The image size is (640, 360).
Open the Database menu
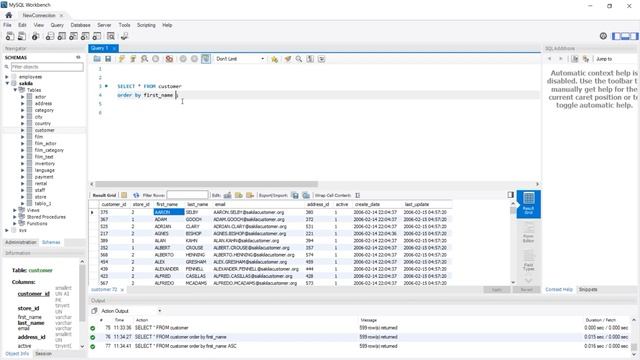80,25
